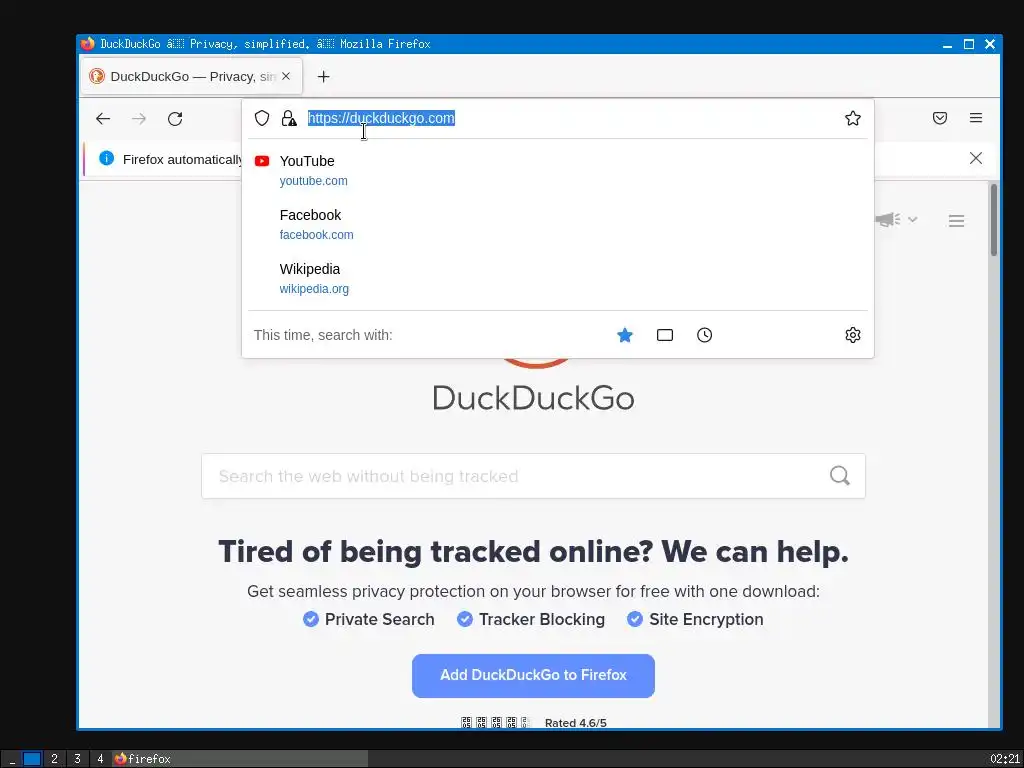Select the YouTube suggestion
Viewport: 1024px width, 768px height.
558,170
